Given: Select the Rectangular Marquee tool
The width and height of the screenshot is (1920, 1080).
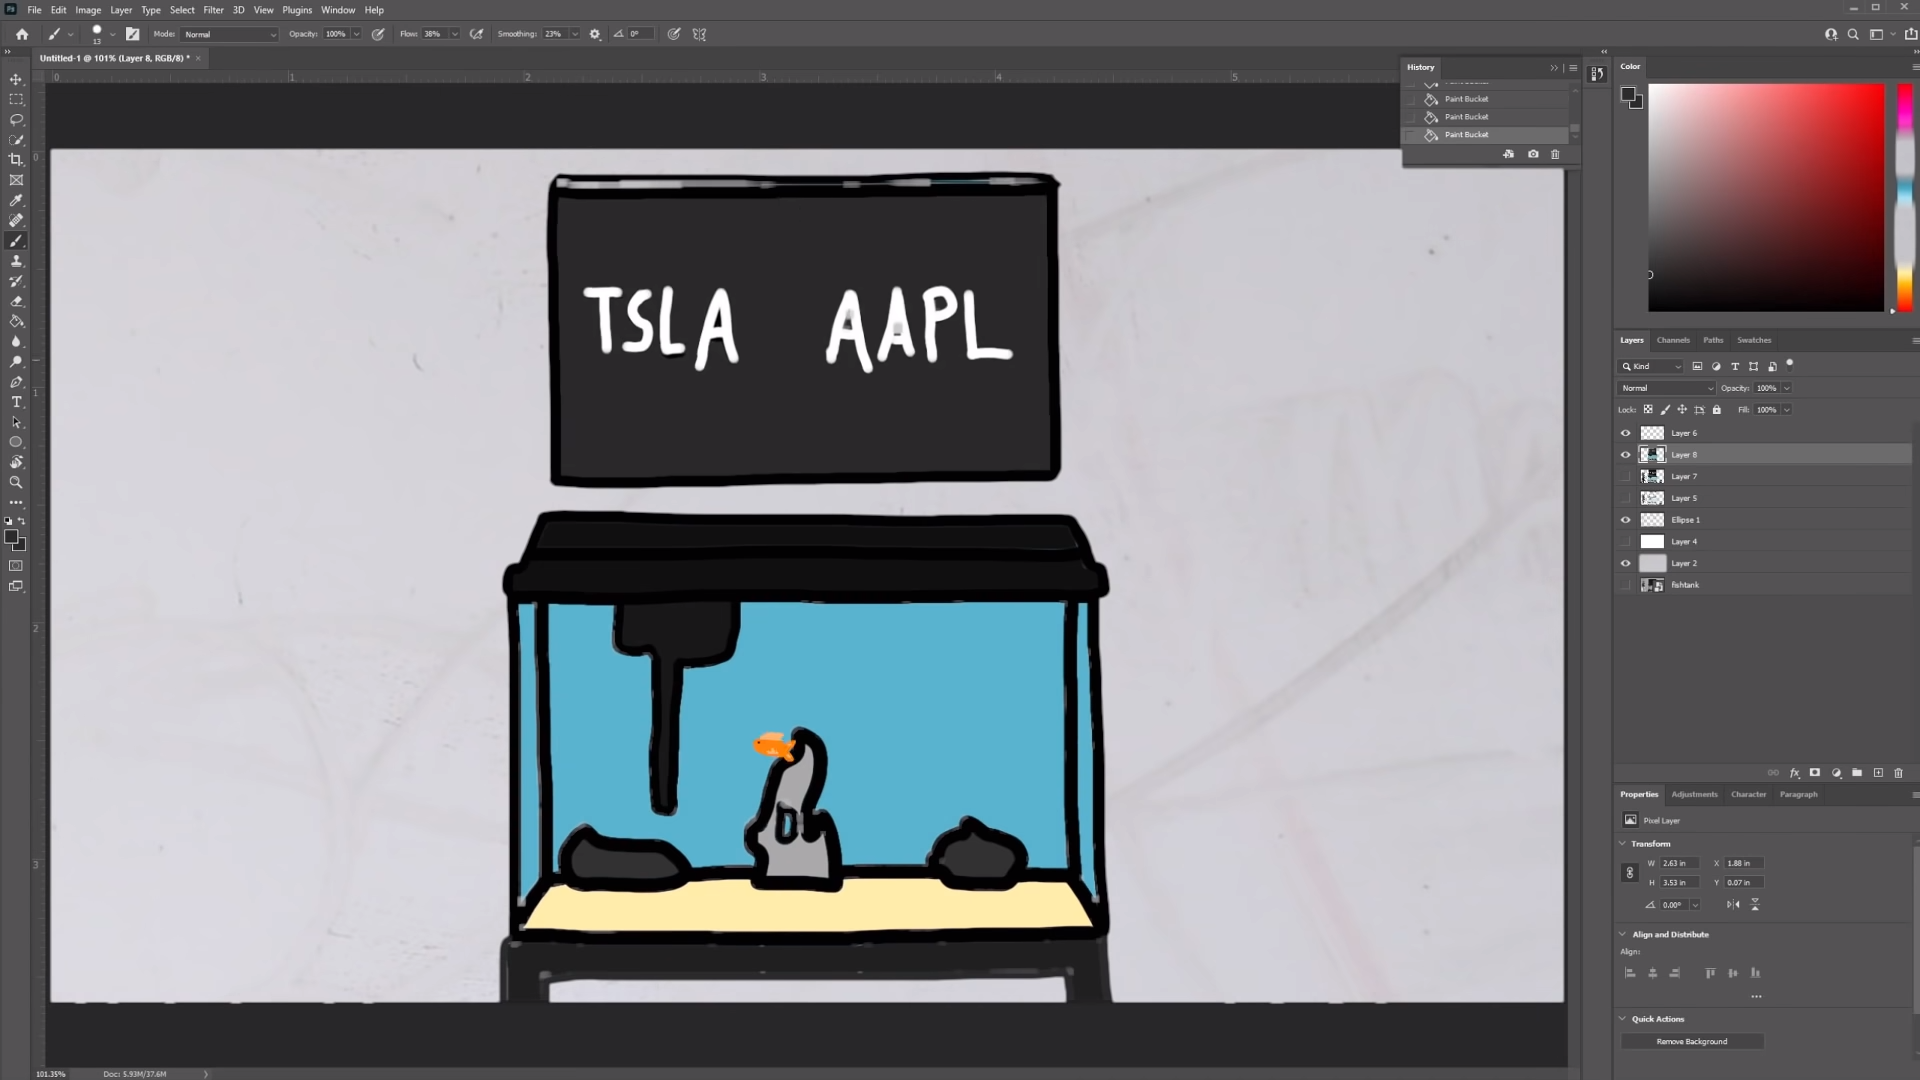Looking at the screenshot, I should (16, 99).
